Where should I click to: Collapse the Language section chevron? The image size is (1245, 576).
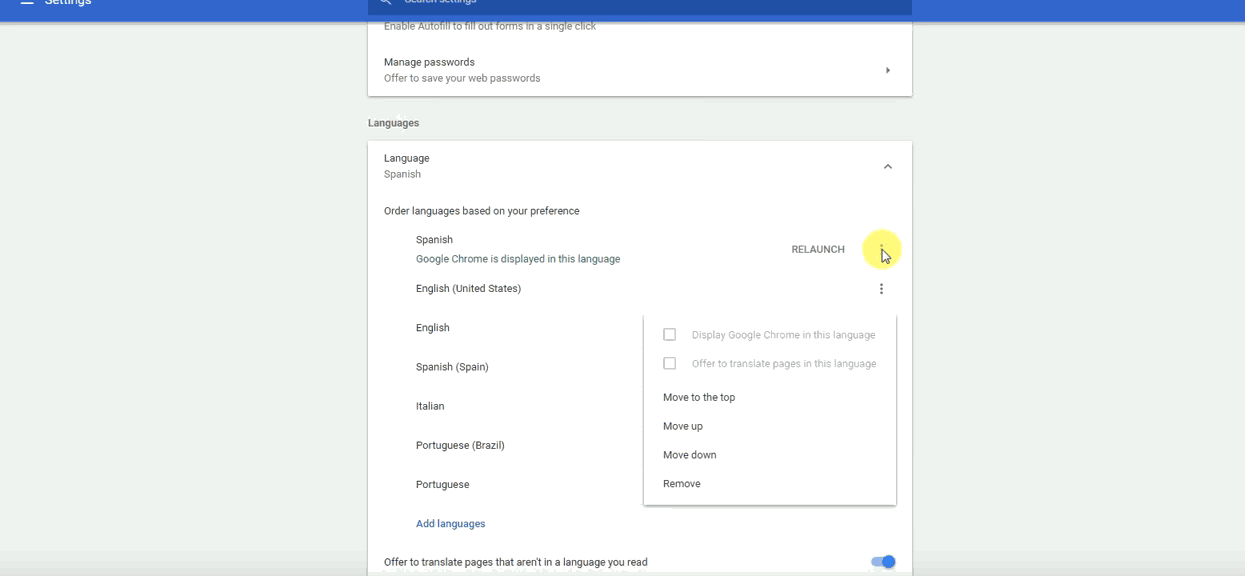(887, 166)
